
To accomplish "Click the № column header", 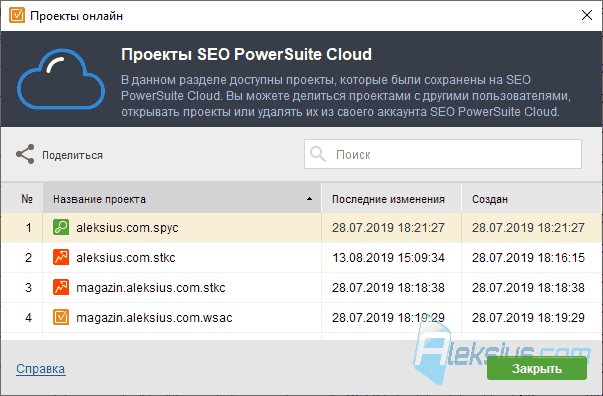I will 22,199.
